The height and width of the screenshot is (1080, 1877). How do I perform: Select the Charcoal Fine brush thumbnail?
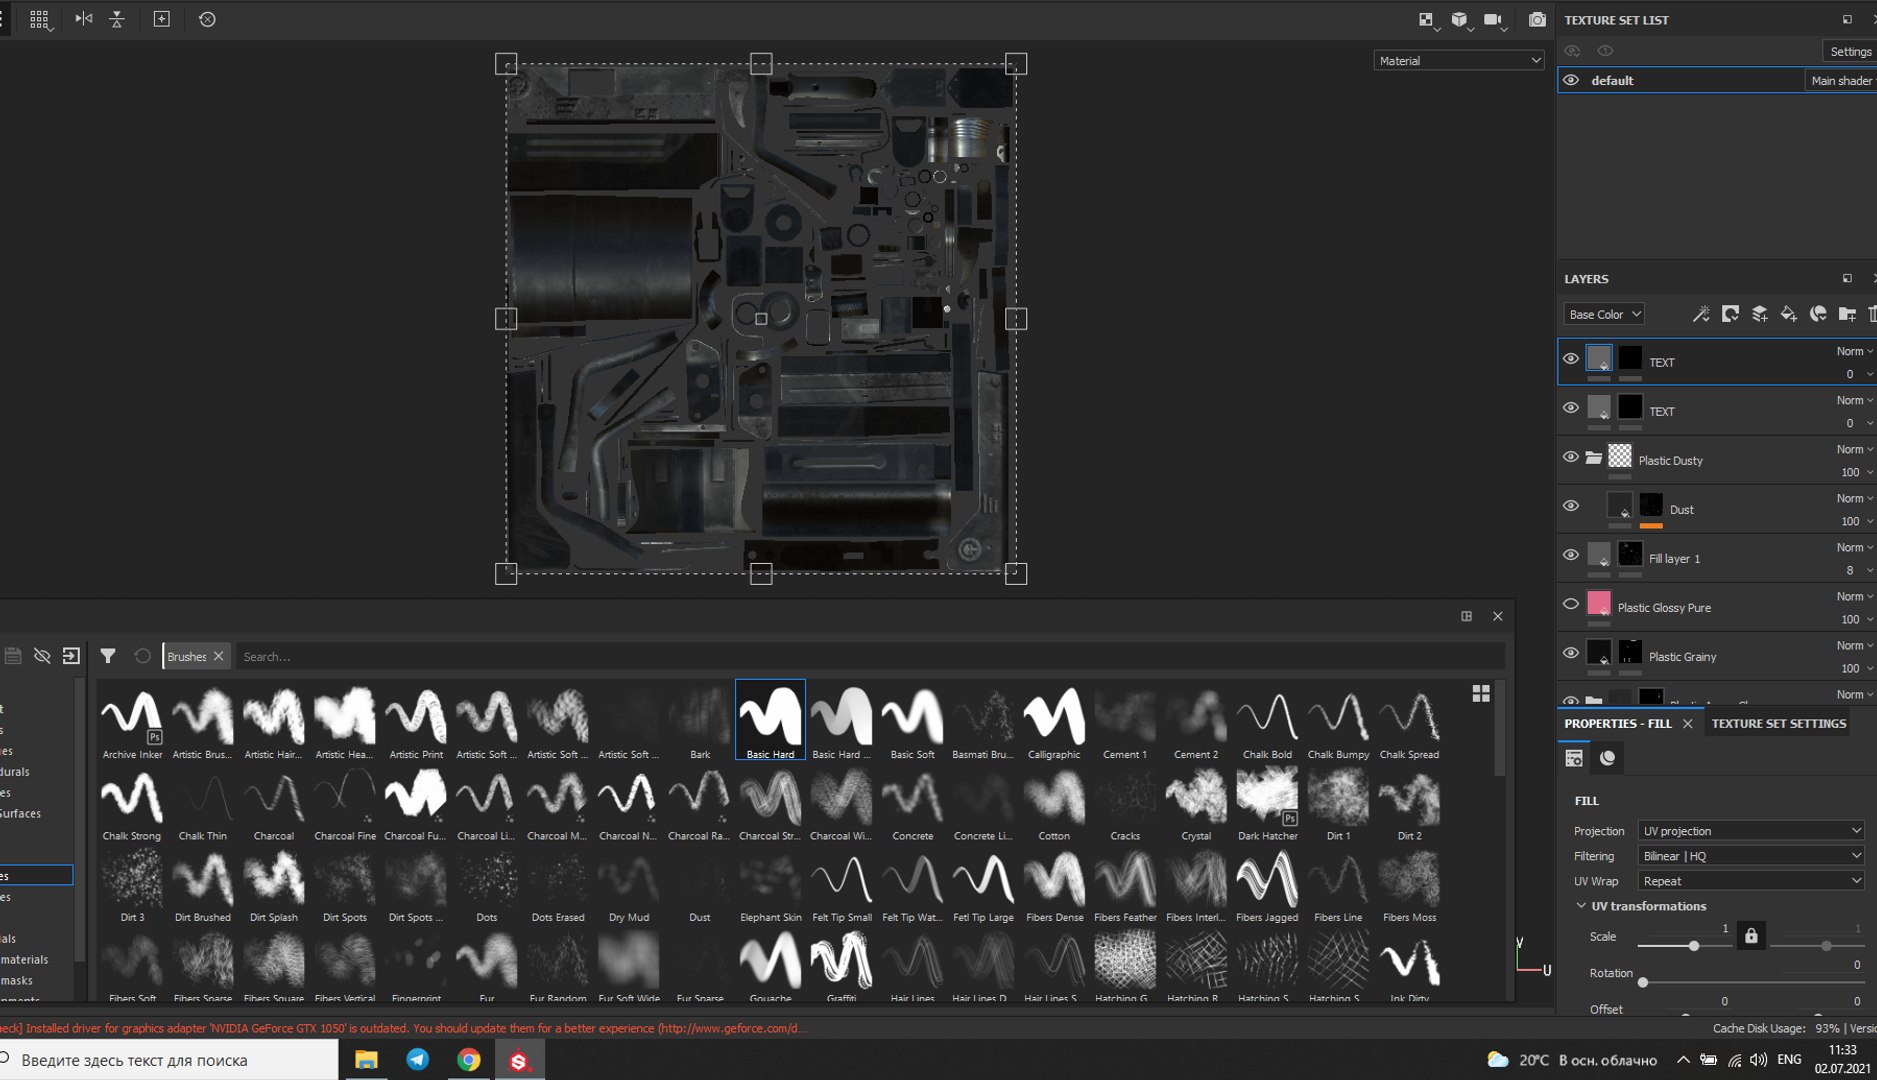(x=345, y=803)
